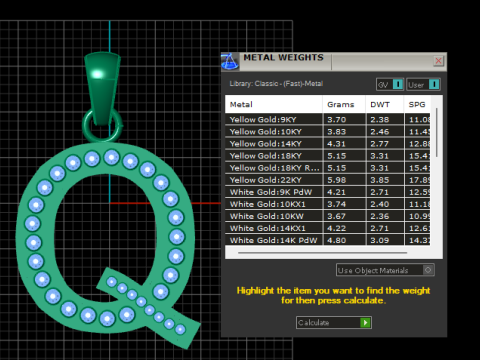Viewport: 480px width, 360px height.
Task: Select the White Gold:10KX1 row
Action: click(x=327, y=204)
